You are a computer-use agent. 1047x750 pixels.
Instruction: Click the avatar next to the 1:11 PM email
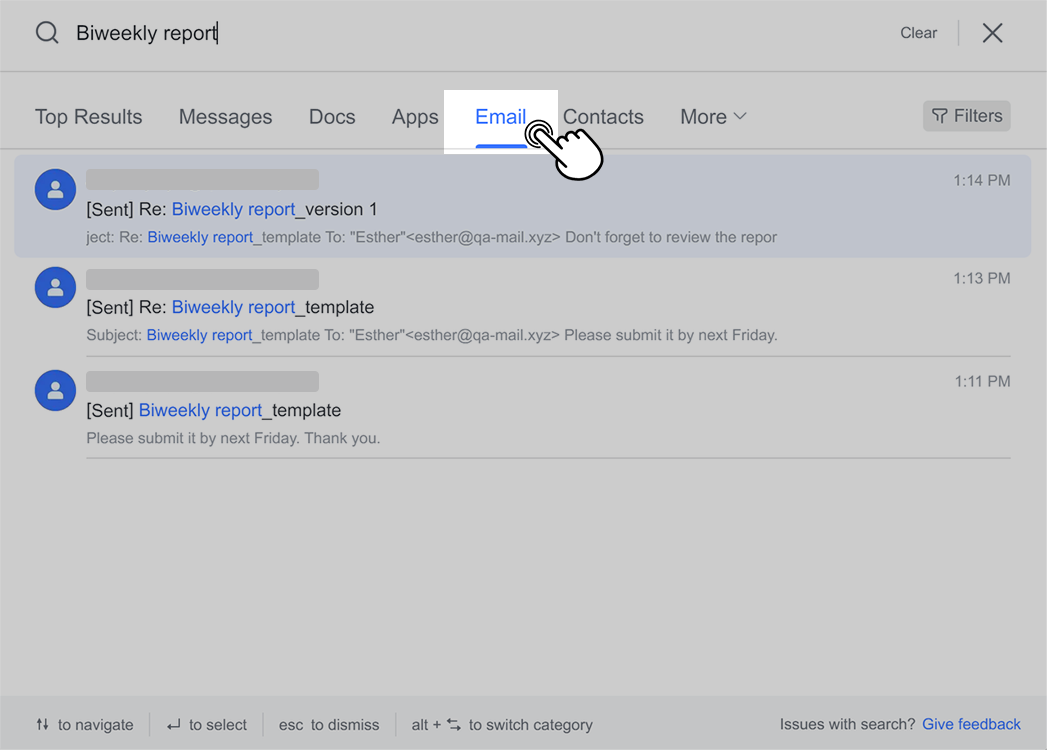(x=55, y=390)
